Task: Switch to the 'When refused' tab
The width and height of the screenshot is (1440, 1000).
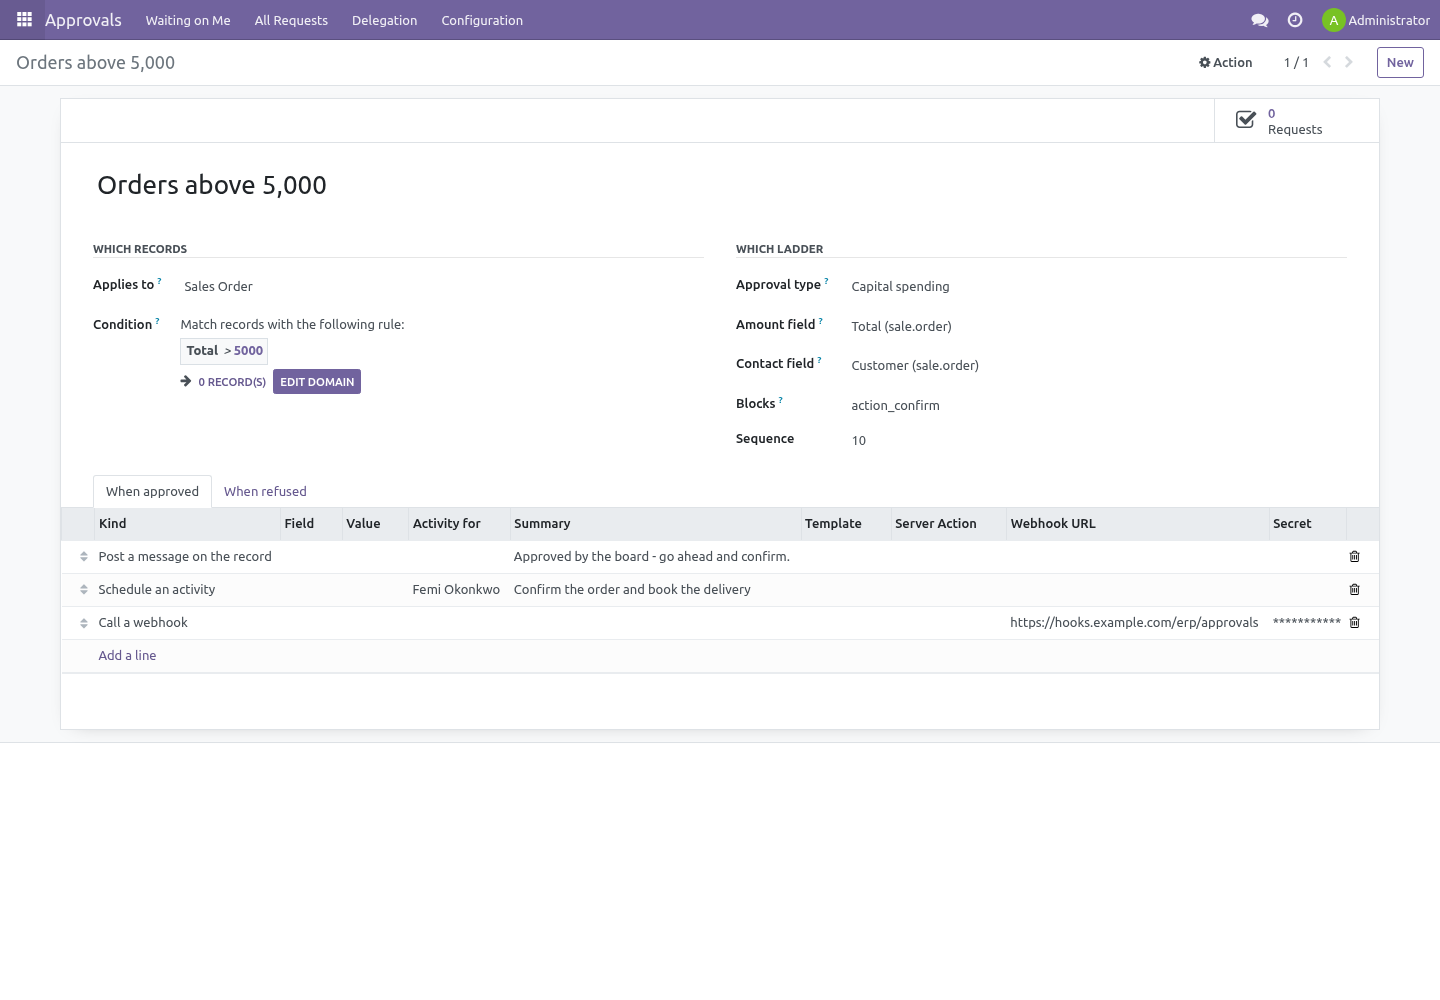Action: coord(265,491)
